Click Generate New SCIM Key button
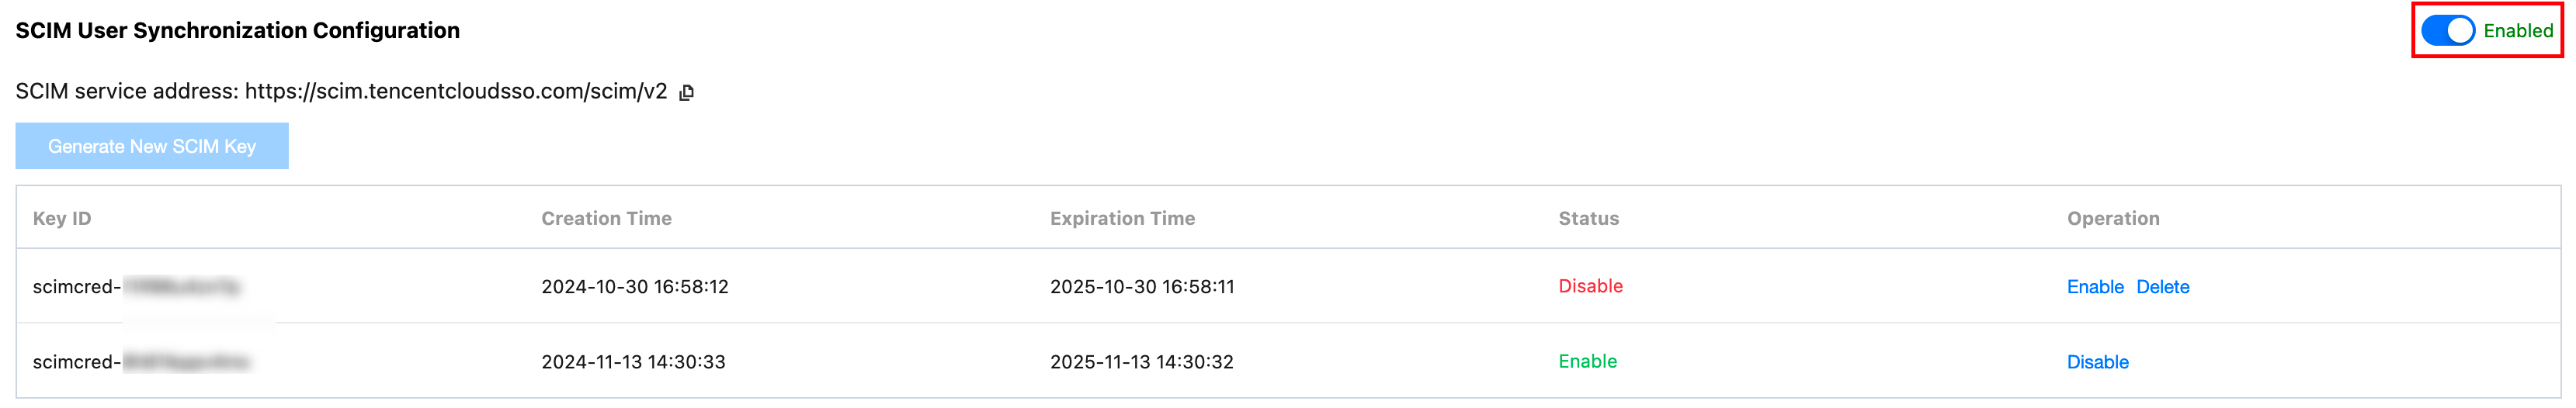Viewport: 2576px width, 408px height. tap(152, 146)
